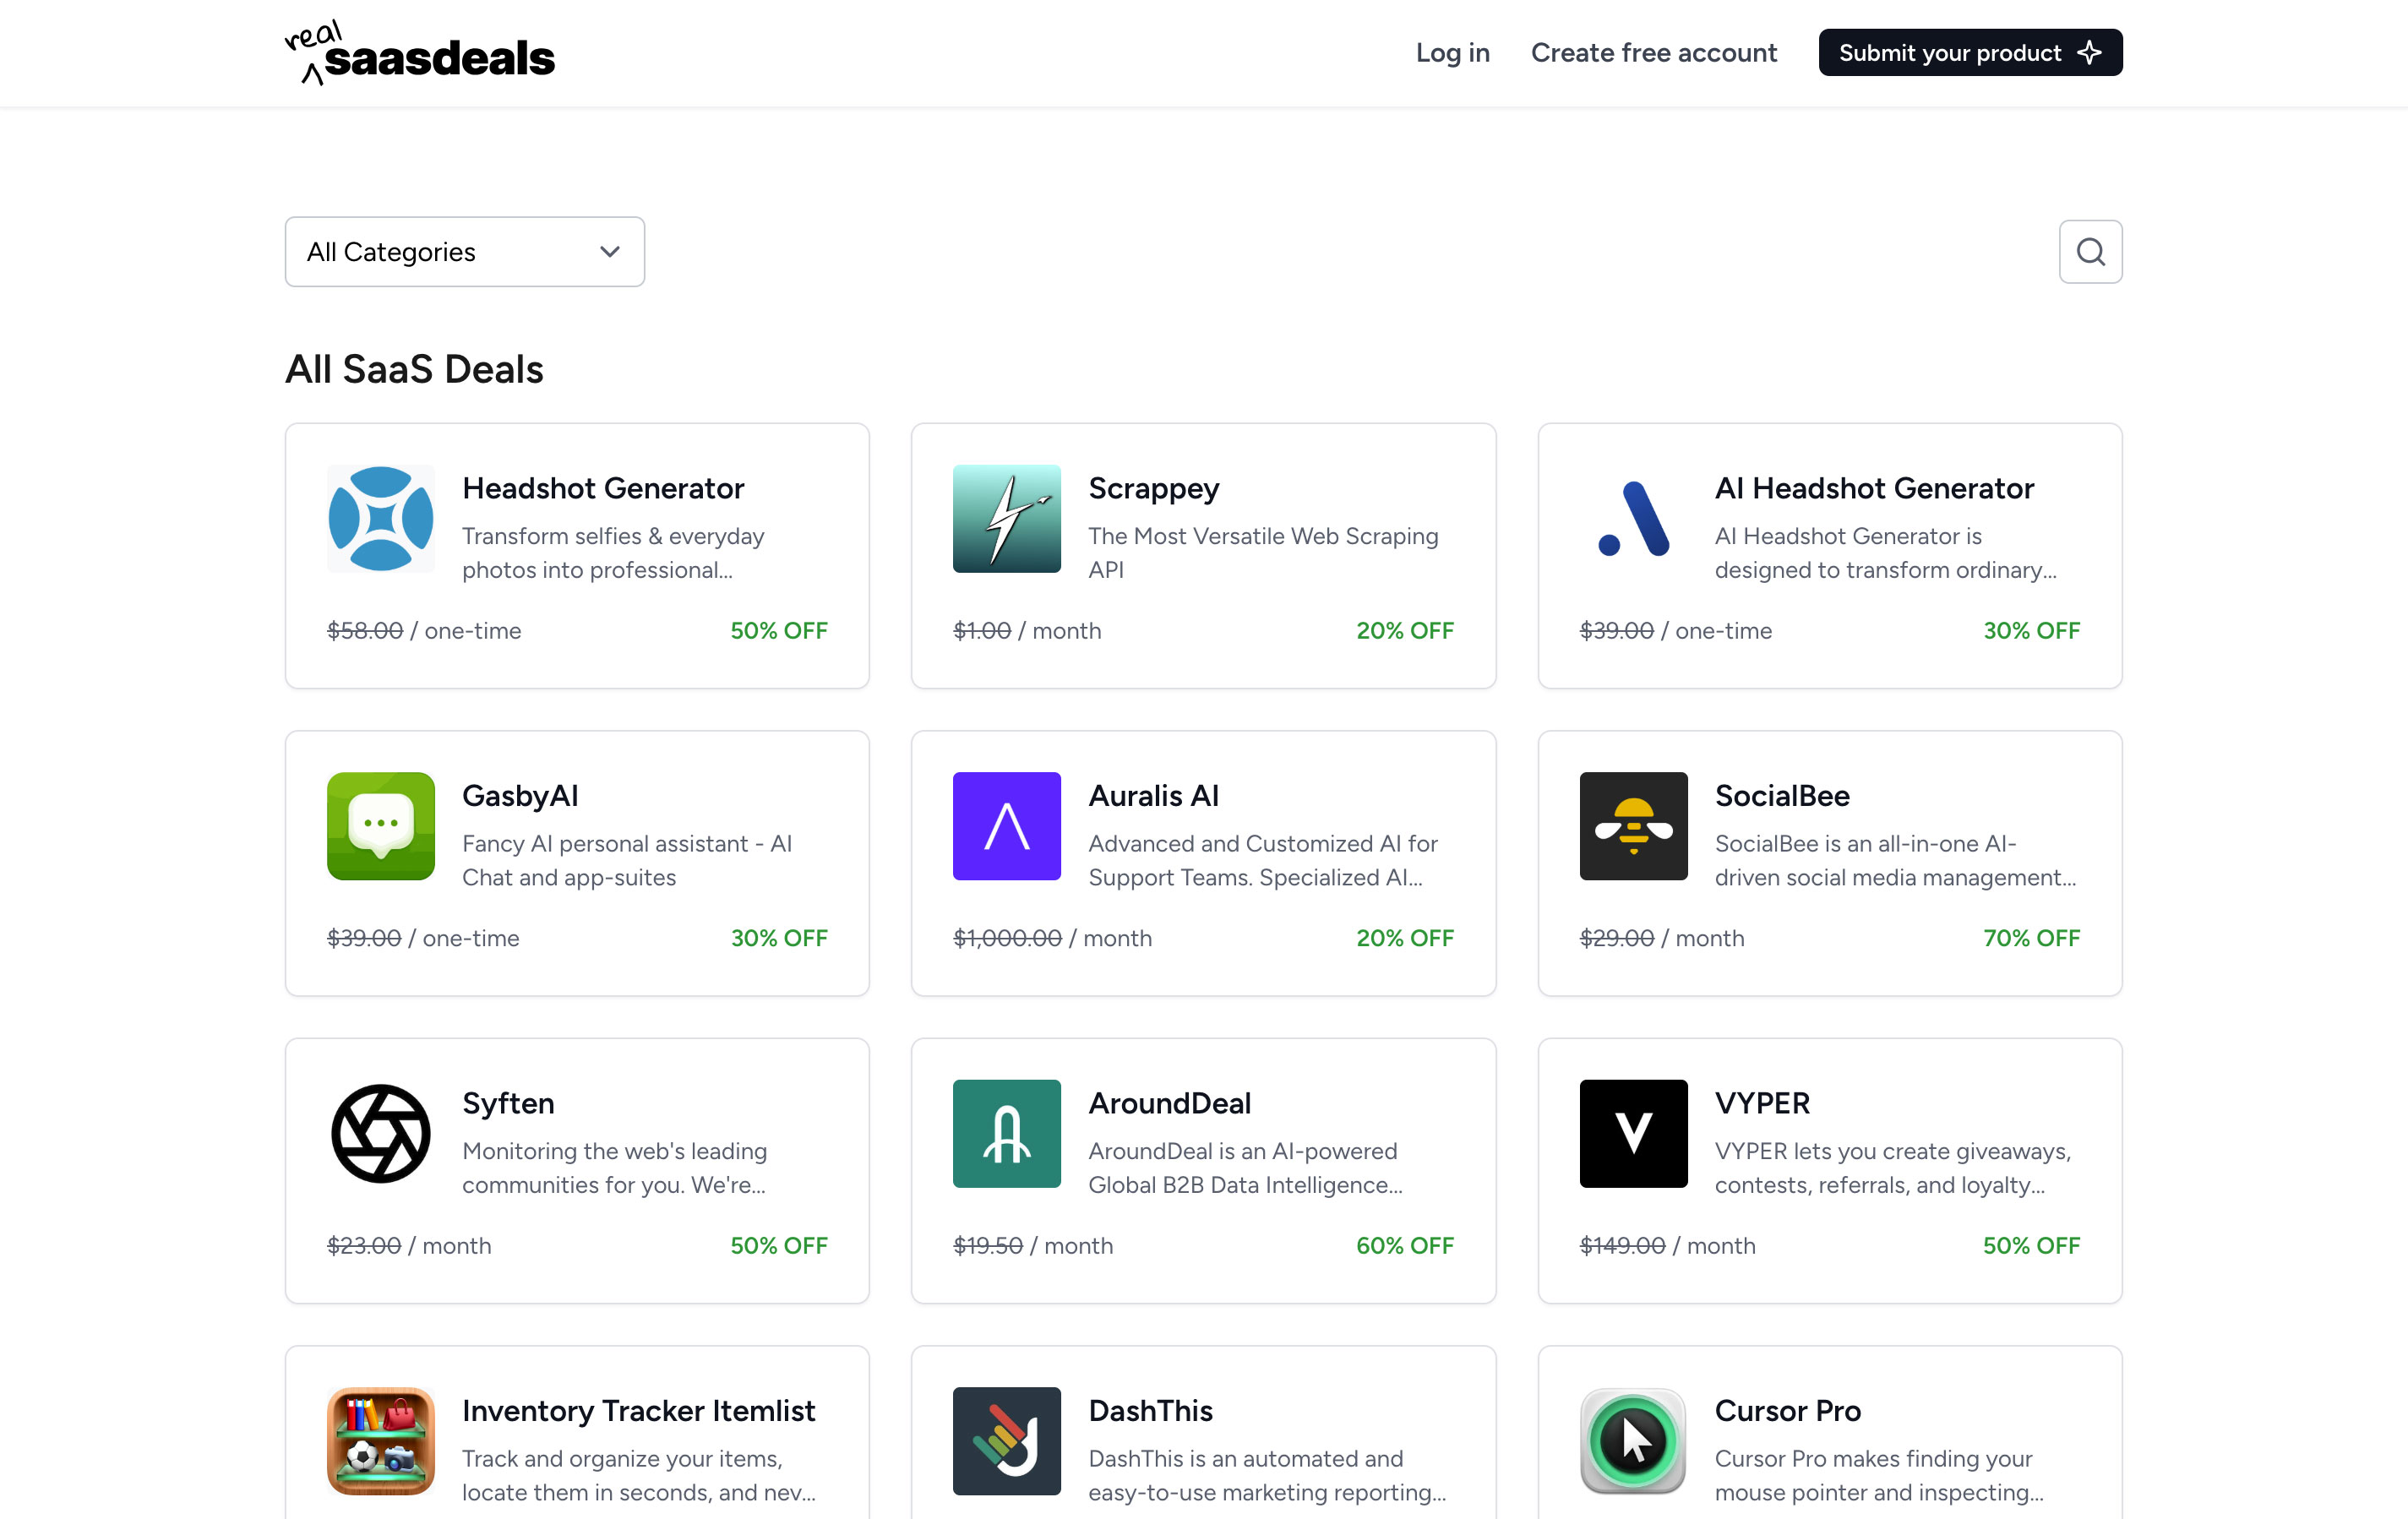This screenshot has height=1519, width=2408.
Task: Open the DashThis deal title
Action: click(x=1150, y=1410)
